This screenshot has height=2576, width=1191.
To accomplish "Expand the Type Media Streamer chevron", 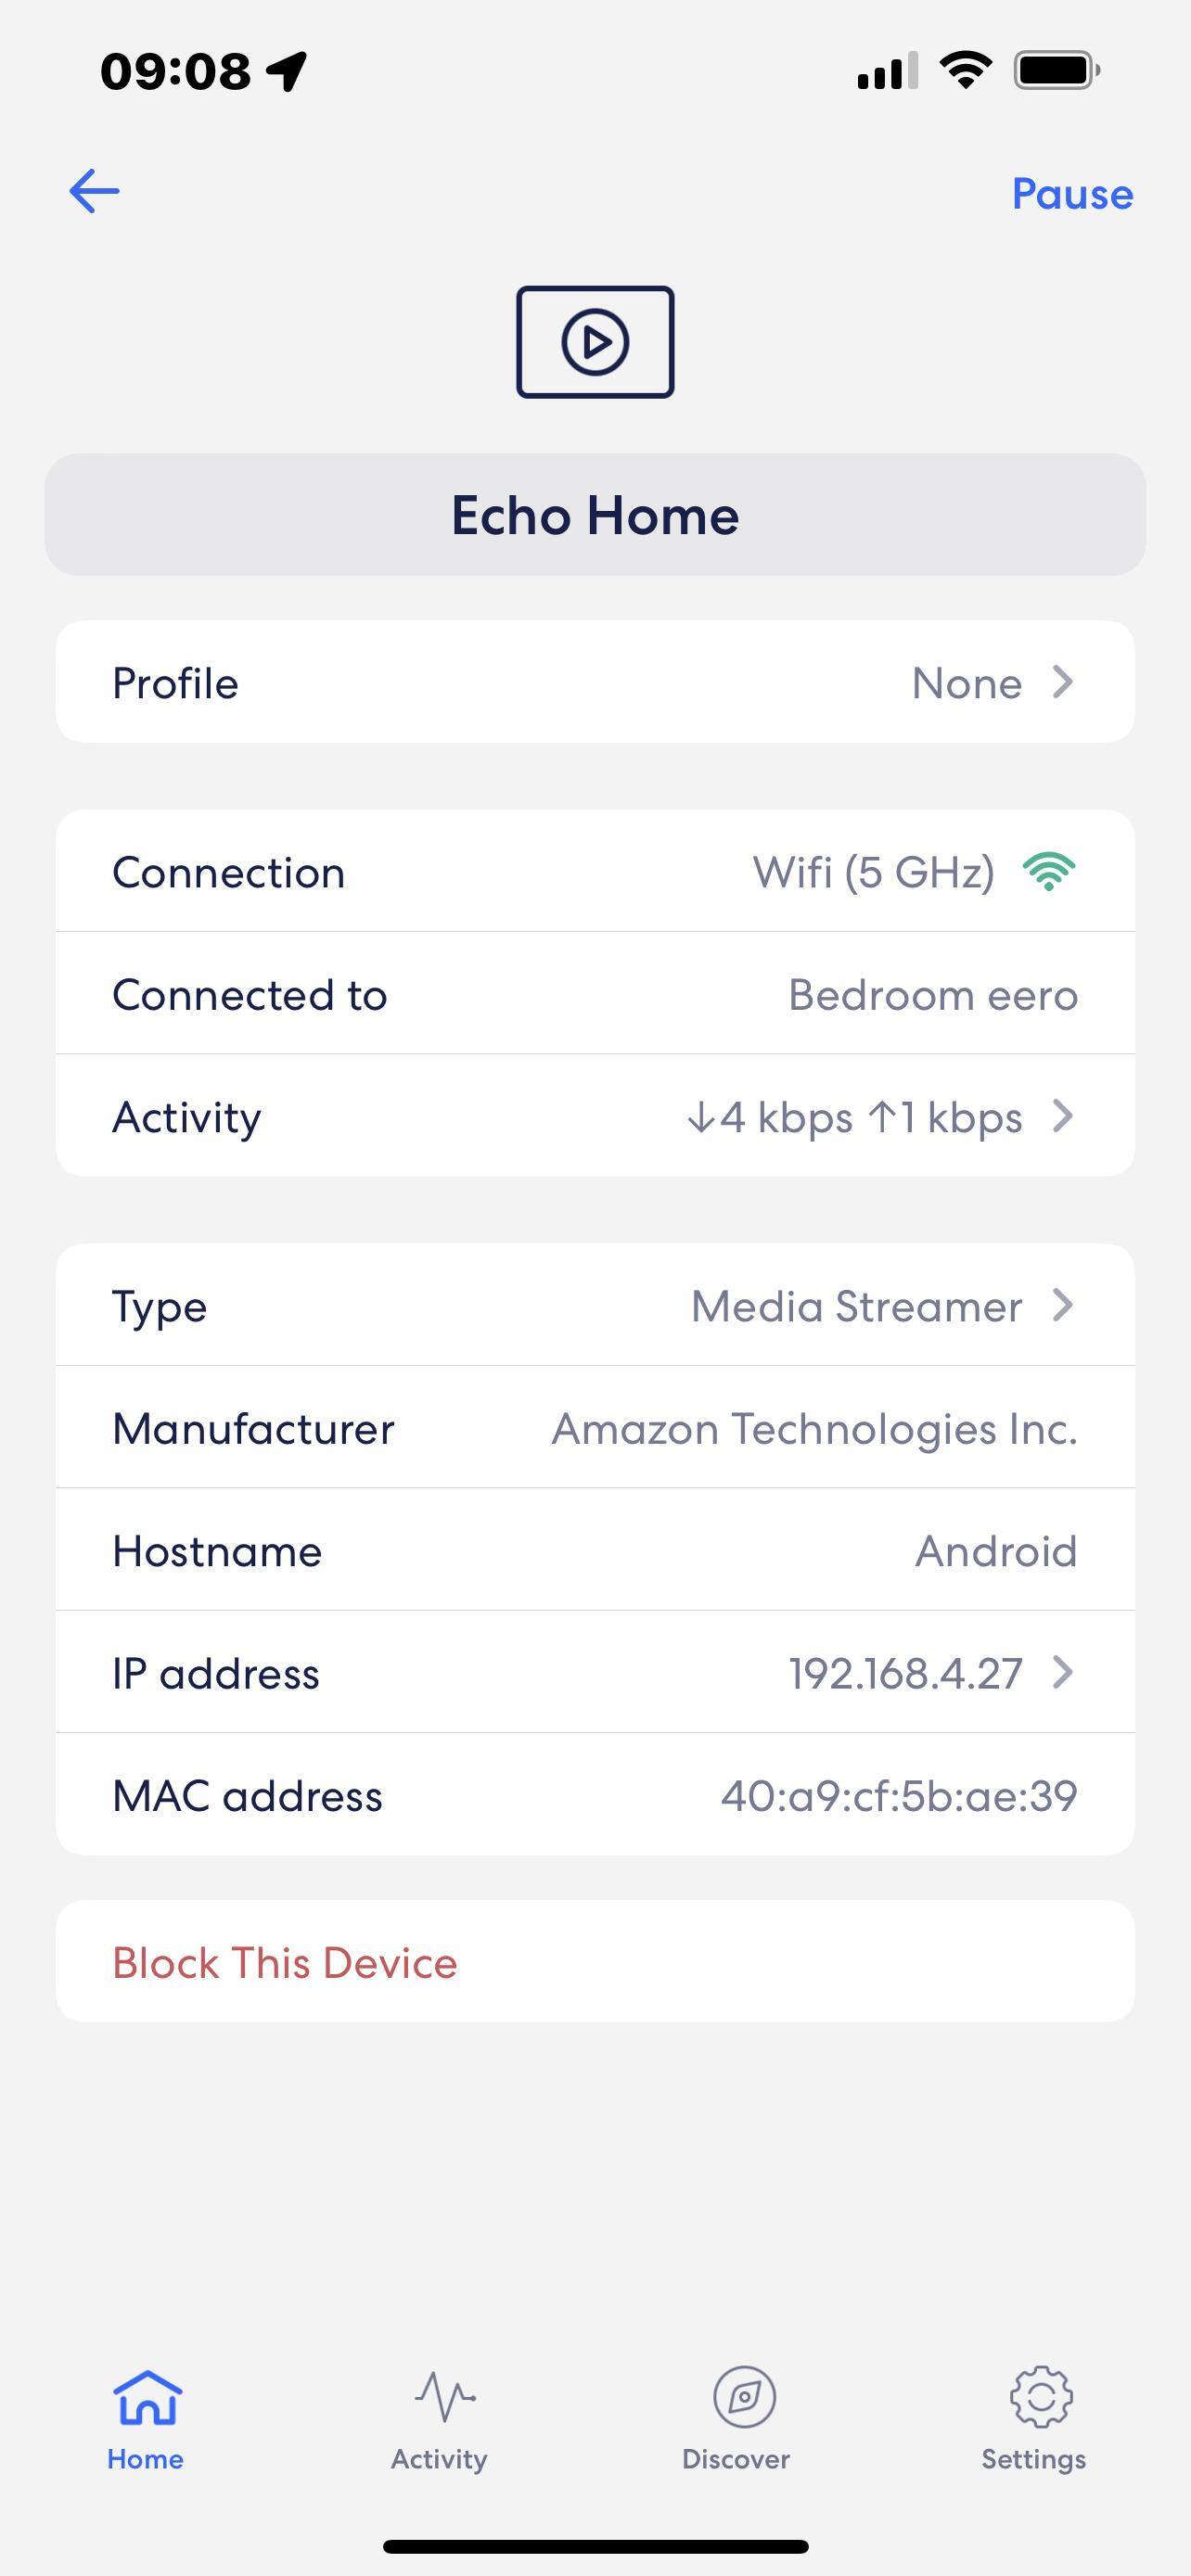I will [x=1063, y=1305].
